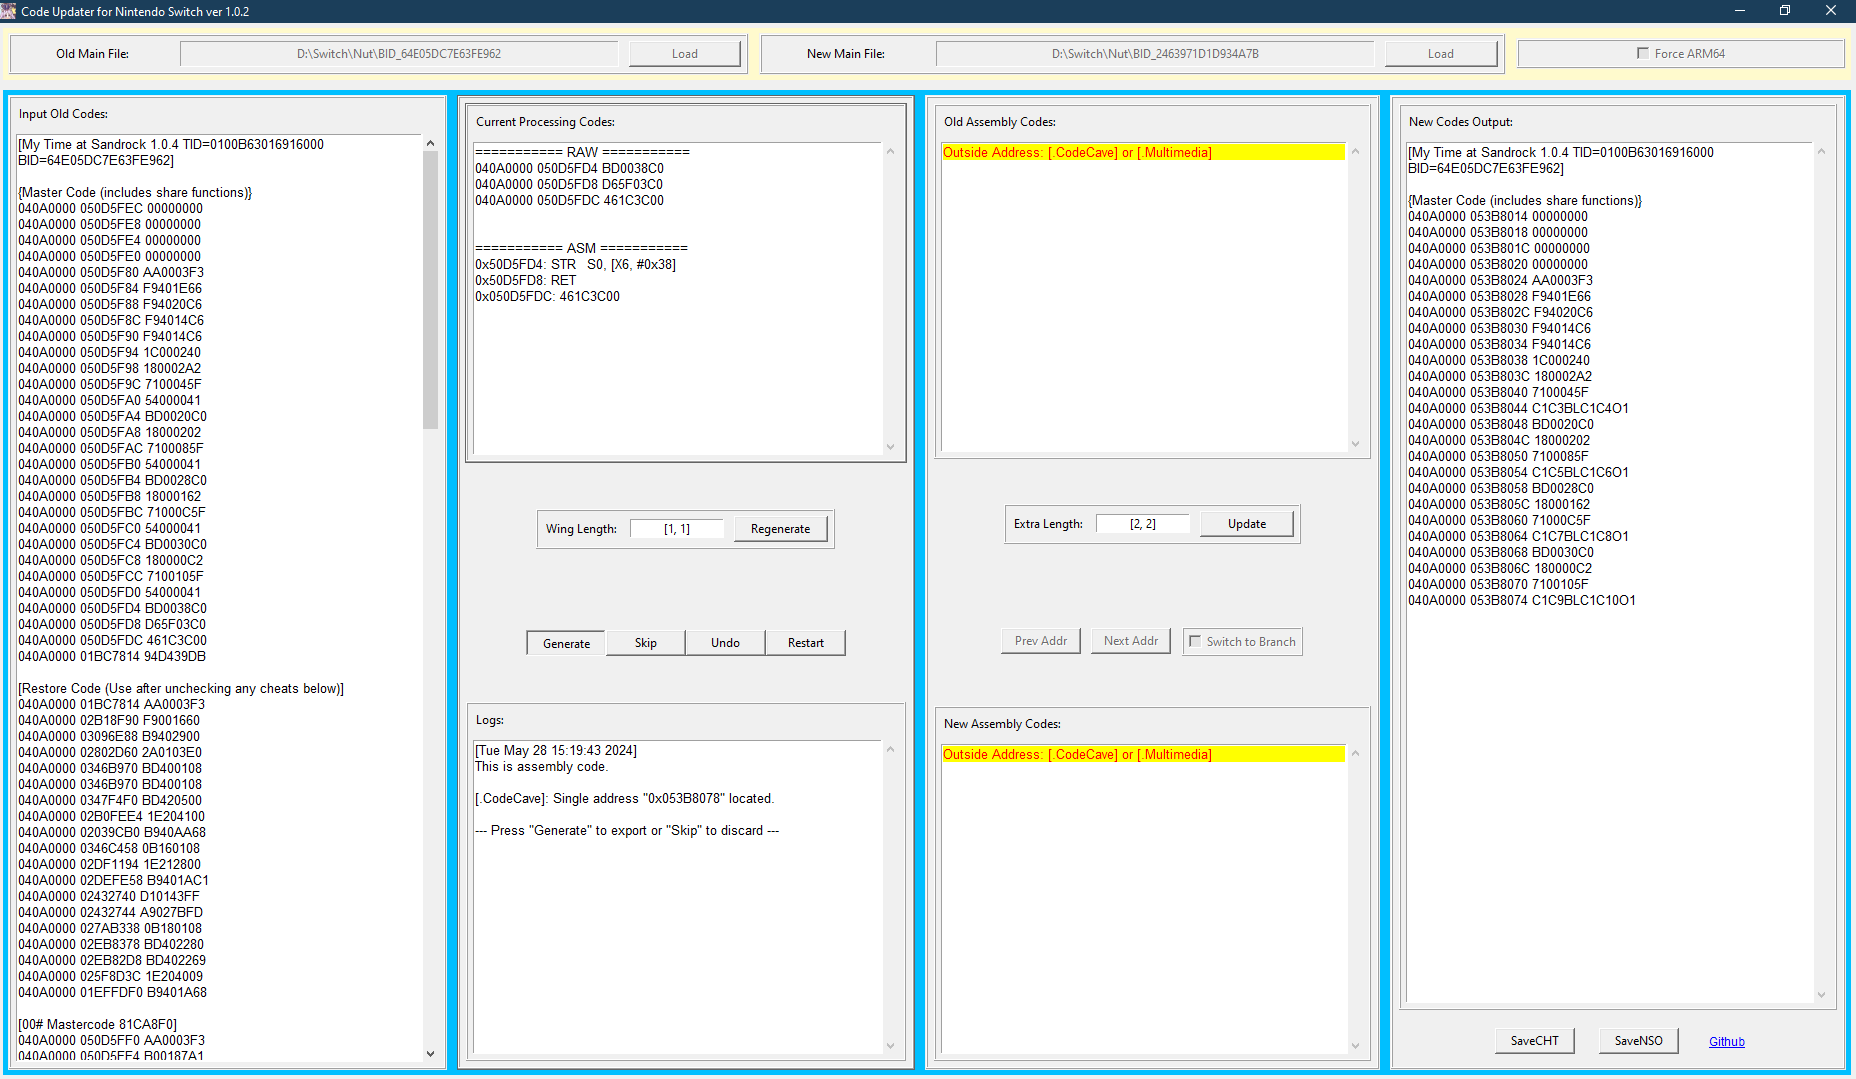Load the Old Main File
Image resolution: width=1856 pixels, height=1079 pixels.
tap(685, 54)
